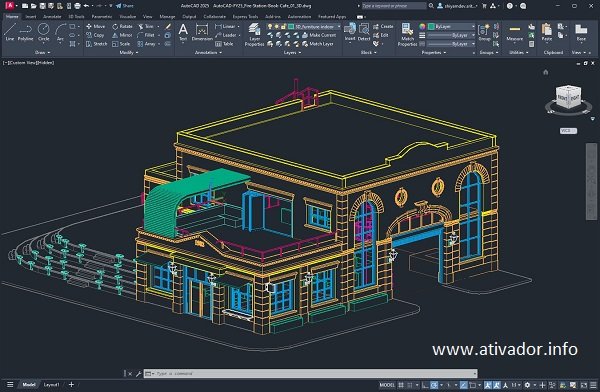The width and height of the screenshot is (600, 392).
Task: Click the Array tool
Action: (147, 44)
